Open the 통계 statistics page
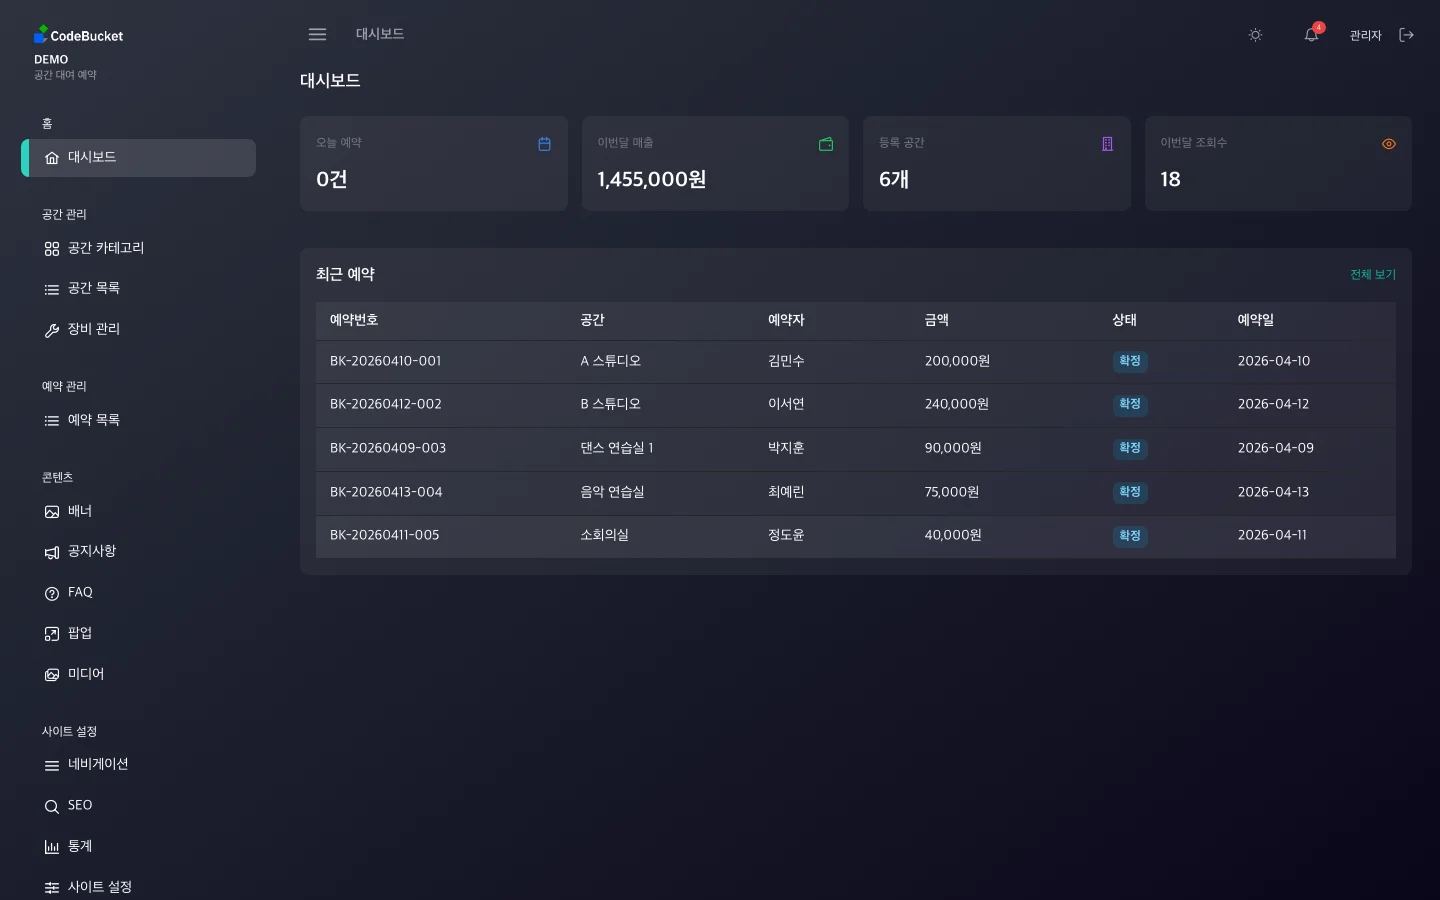The width and height of the screenshot is (1440, 900). pos(79,846)
